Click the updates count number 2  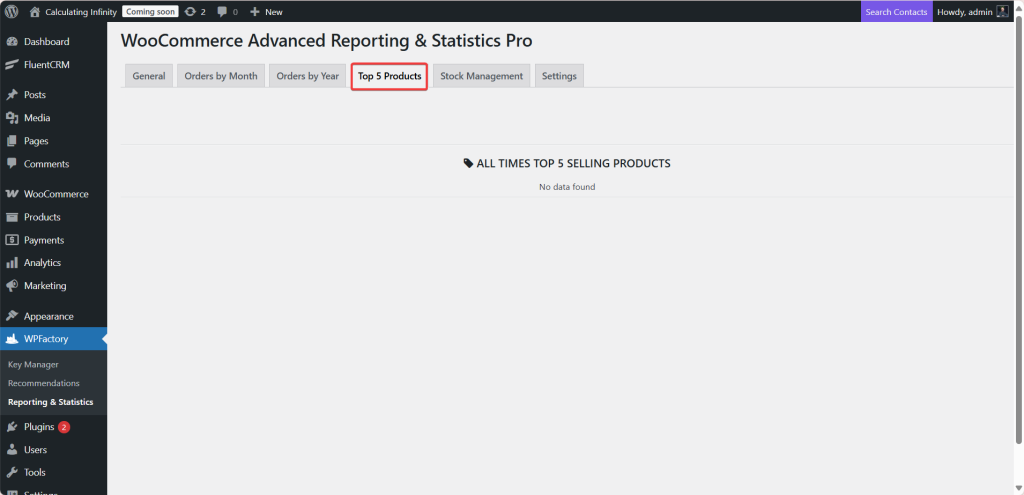coord(203,12)
